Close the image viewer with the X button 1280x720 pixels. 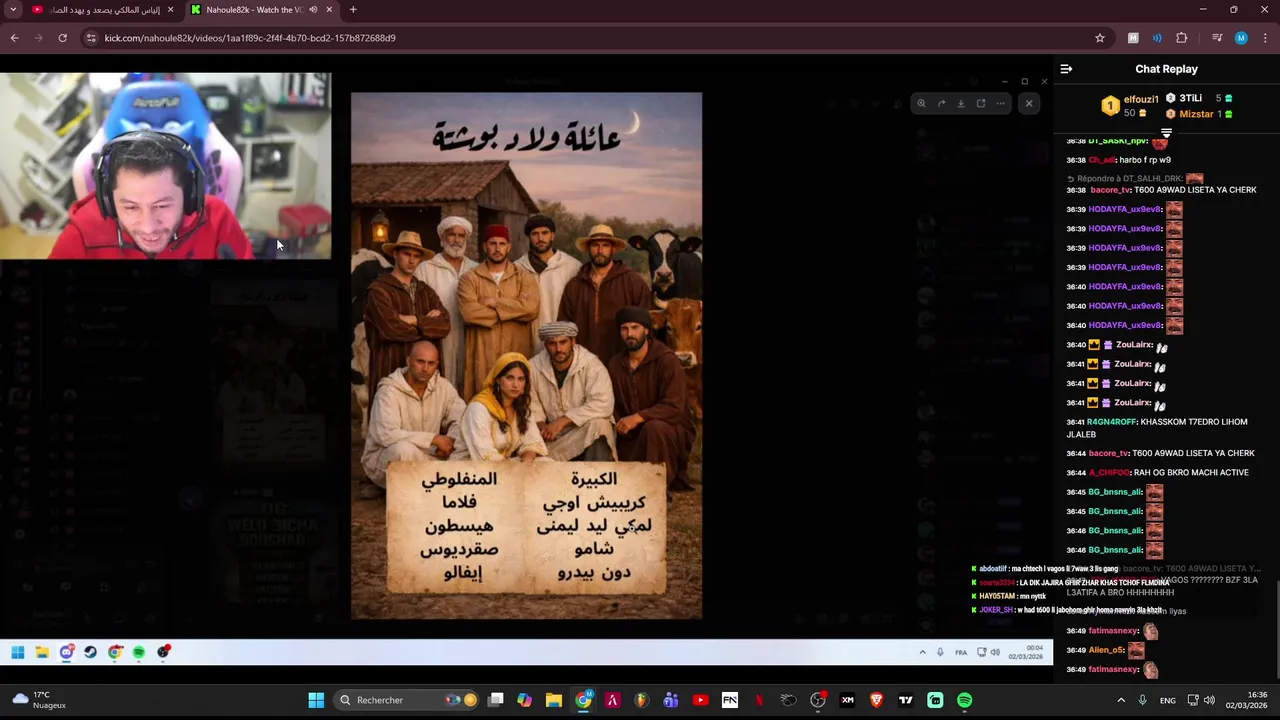[x=1028, y=103]
